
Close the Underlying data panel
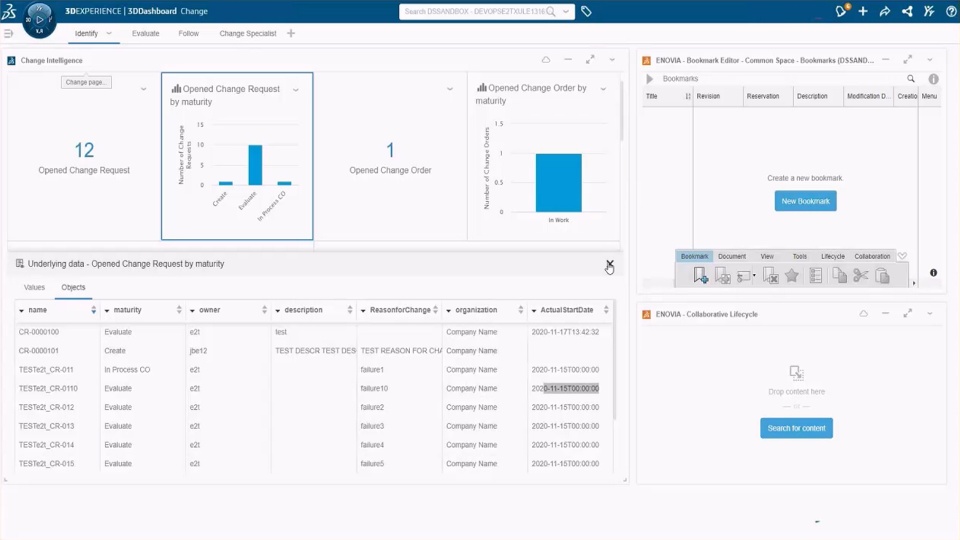click(610, 264)
